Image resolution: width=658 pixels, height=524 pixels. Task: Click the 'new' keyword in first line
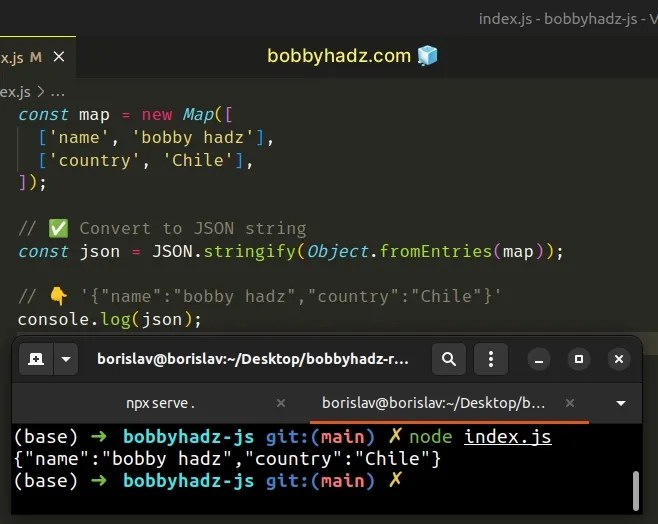point(157,114)
